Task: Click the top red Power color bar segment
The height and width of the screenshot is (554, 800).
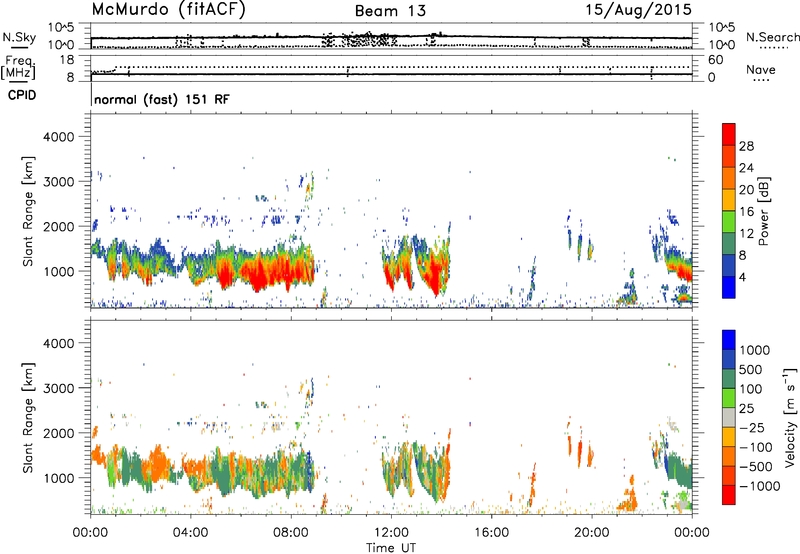Action: click(x=729, y=134)
